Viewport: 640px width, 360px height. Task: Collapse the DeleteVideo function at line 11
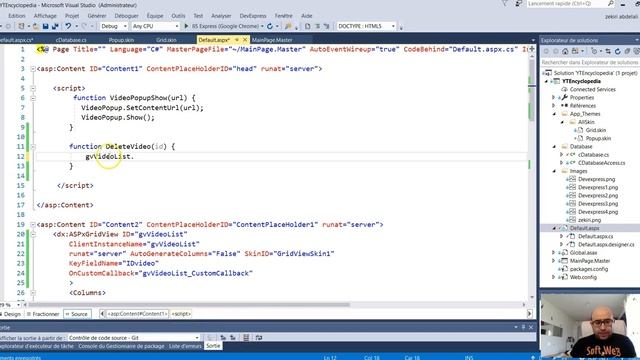pyautogui.click(x=33, y=147)
